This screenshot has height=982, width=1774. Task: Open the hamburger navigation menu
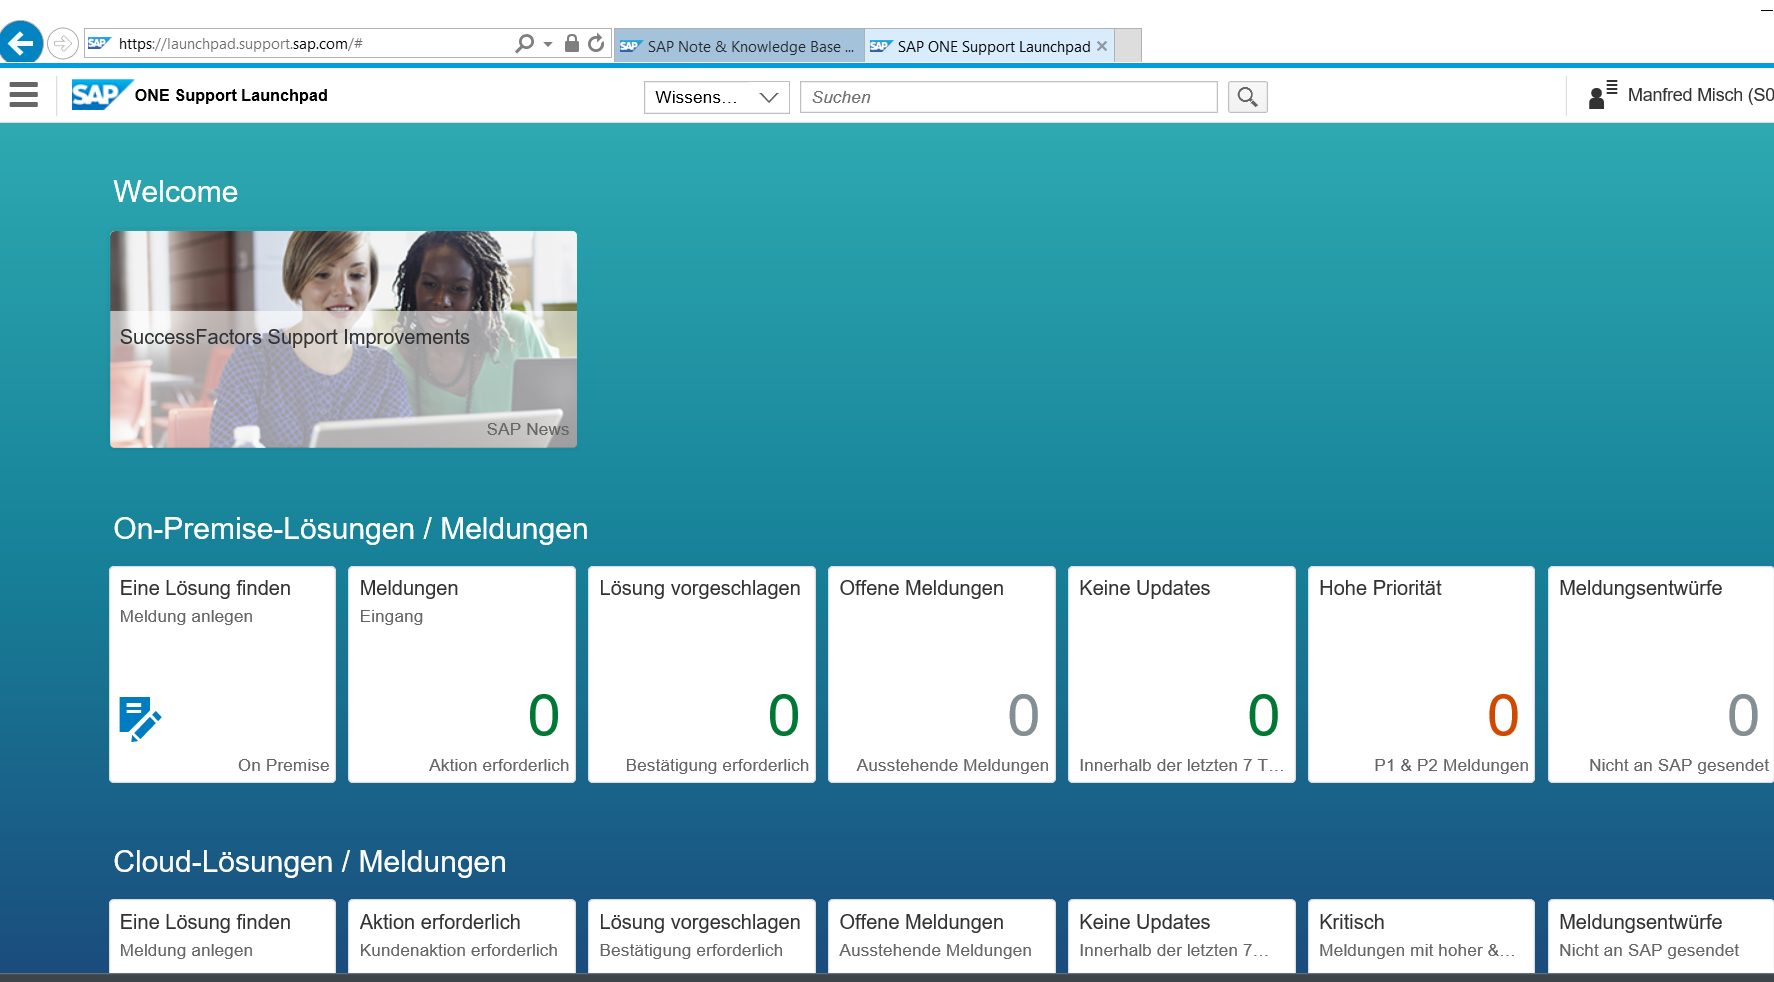coord(23,95)
